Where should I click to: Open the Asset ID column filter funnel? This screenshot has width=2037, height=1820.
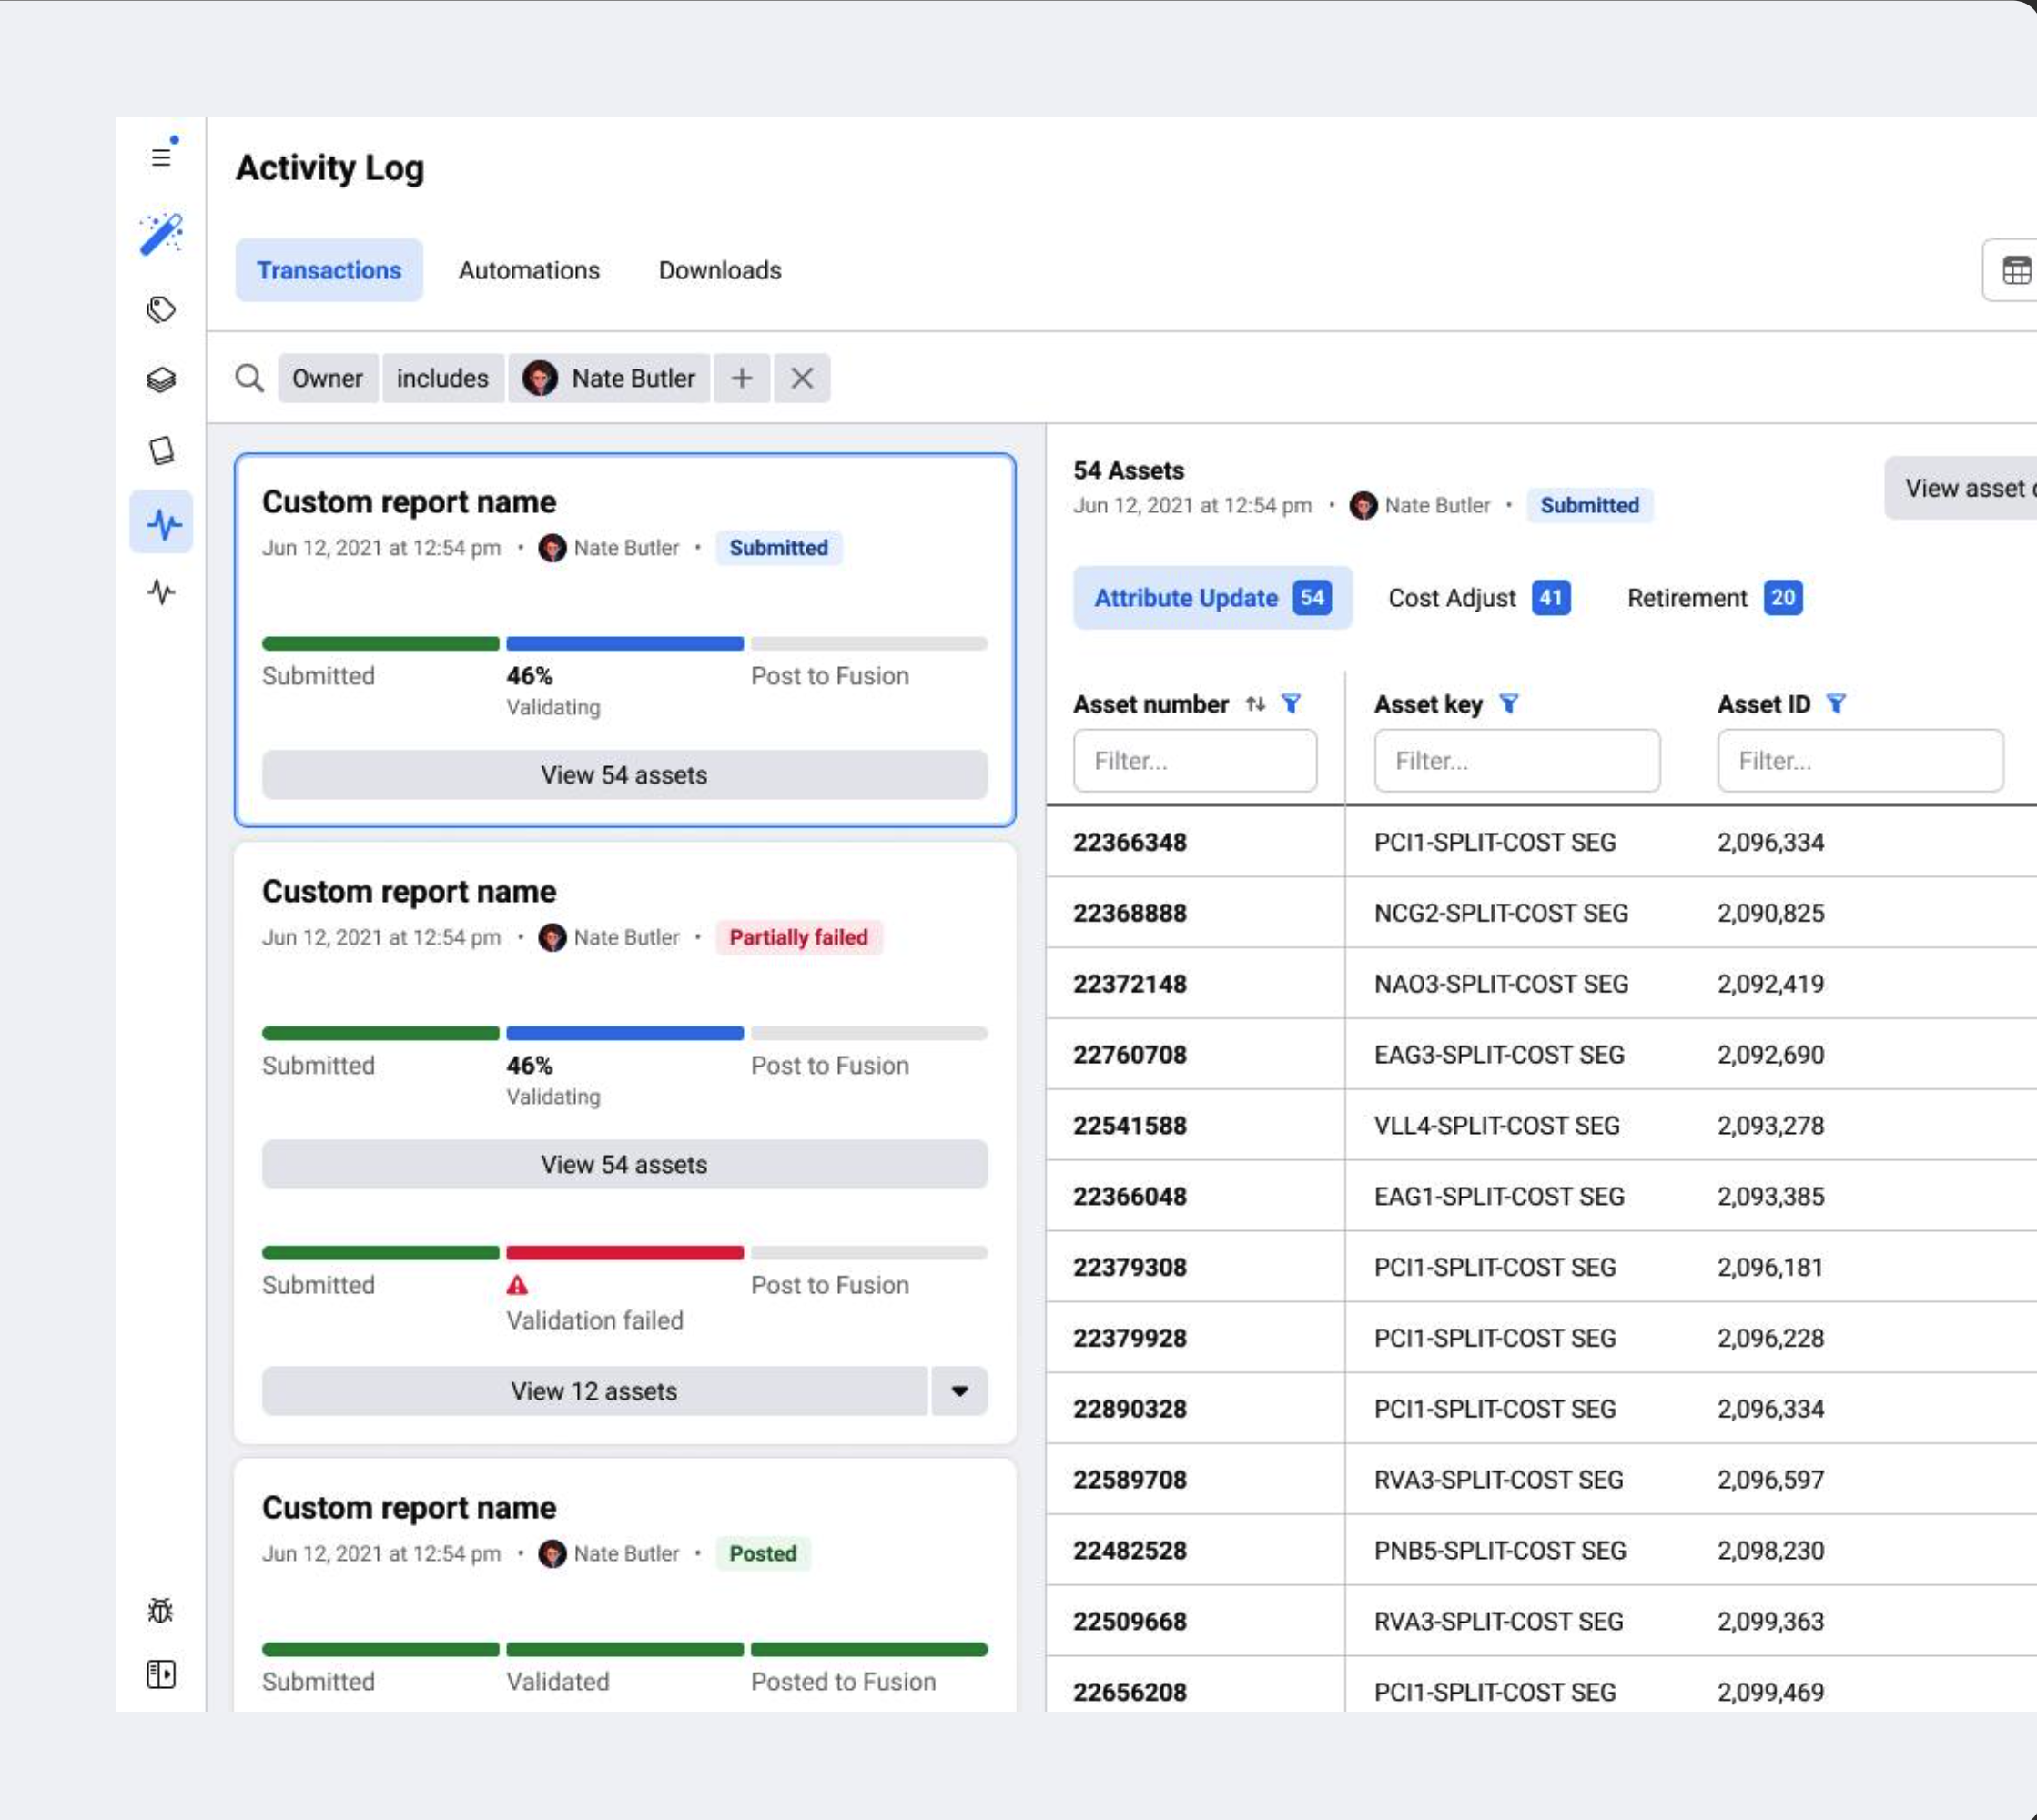coord(1837,704)
